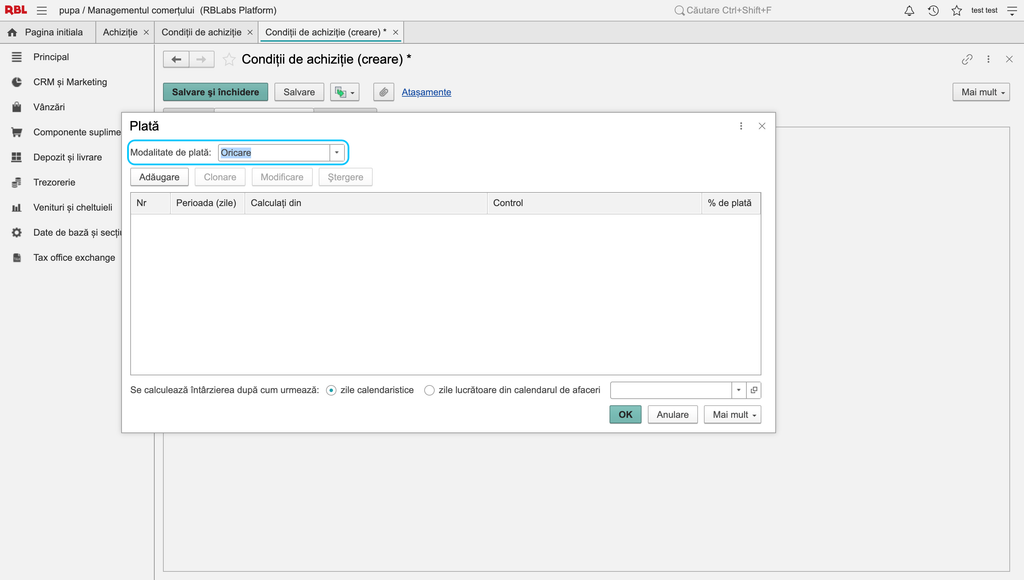Add form to favorites with star
This screenshot has height=580, width=1024.
point(229,59)
